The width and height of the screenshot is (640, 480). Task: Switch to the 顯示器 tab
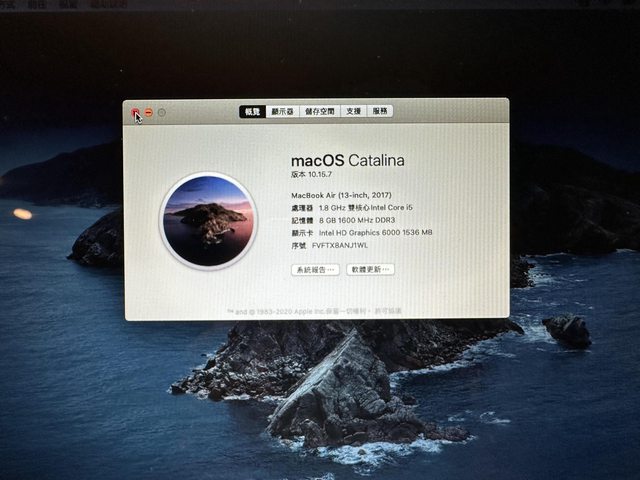pyautogui.click(x=283, y=112)
